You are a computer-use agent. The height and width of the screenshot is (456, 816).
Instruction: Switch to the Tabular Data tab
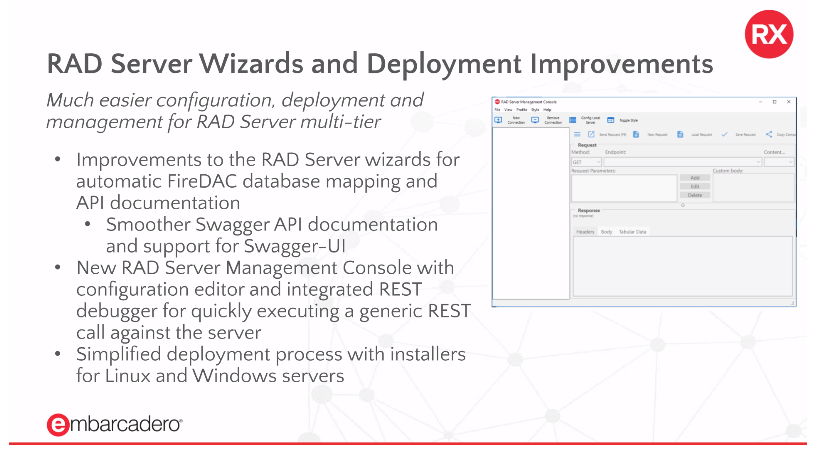632,232
